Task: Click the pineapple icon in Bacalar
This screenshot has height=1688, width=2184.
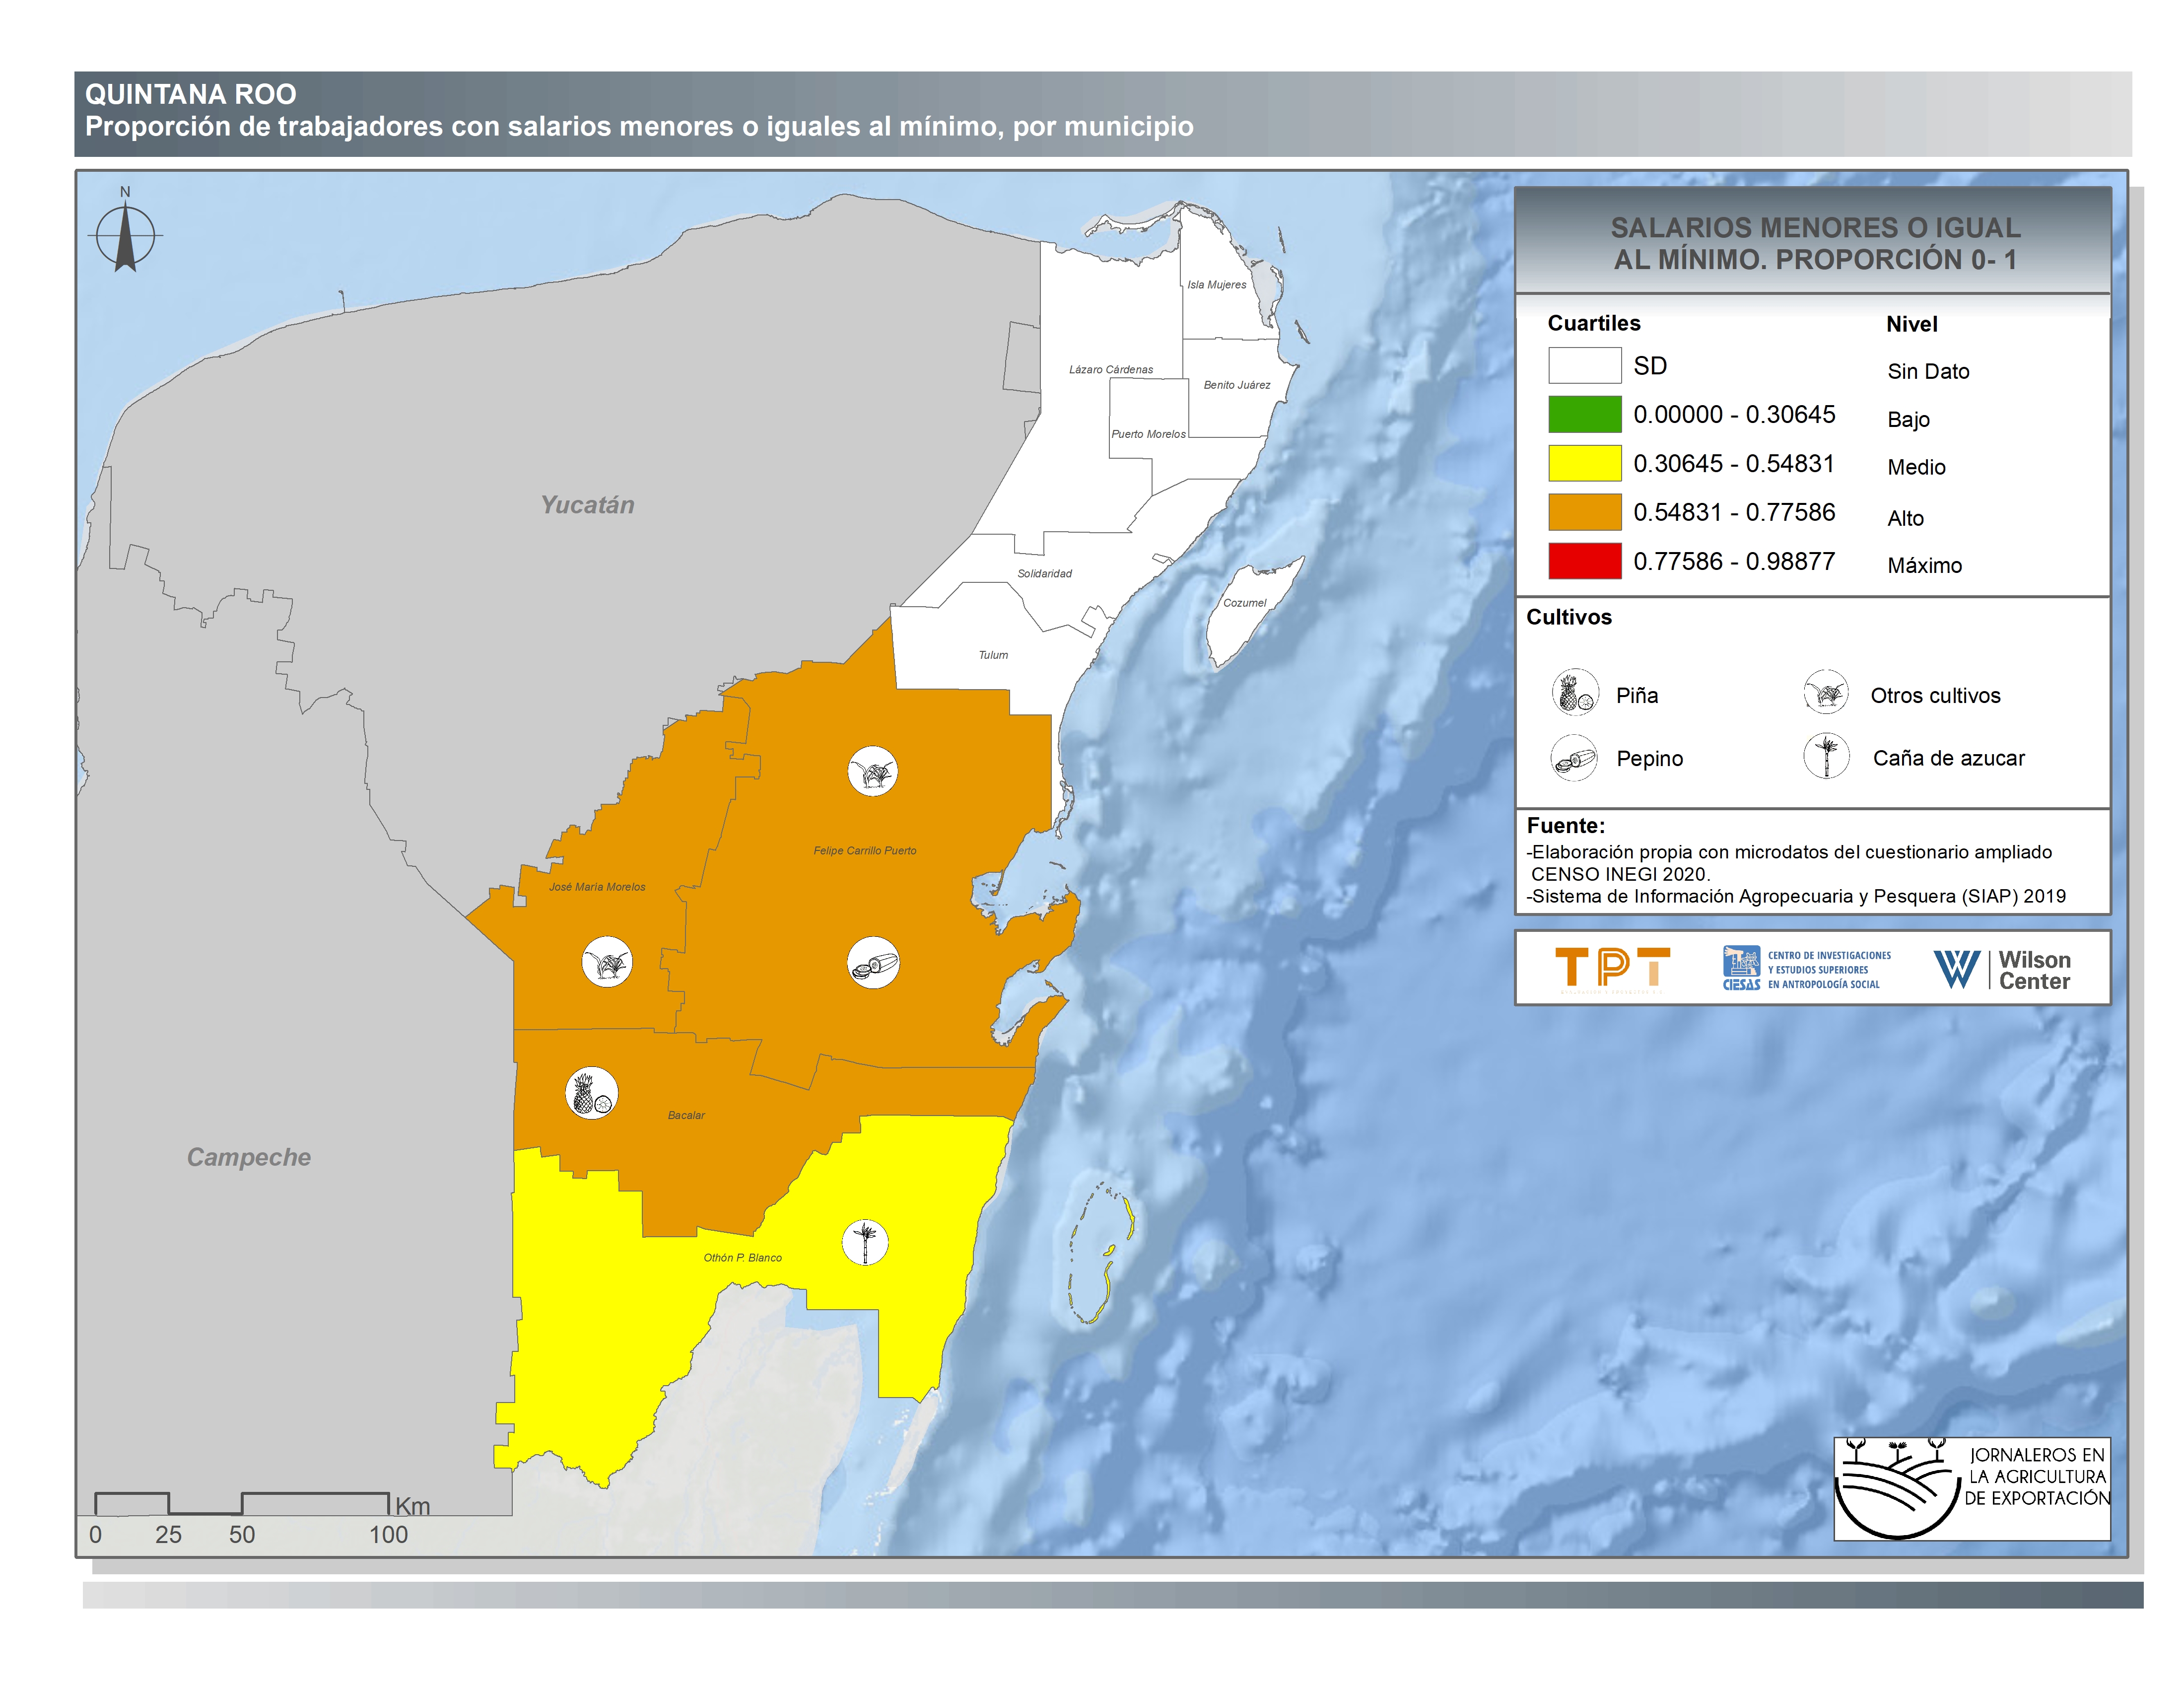Action: tap(591, 1093)
